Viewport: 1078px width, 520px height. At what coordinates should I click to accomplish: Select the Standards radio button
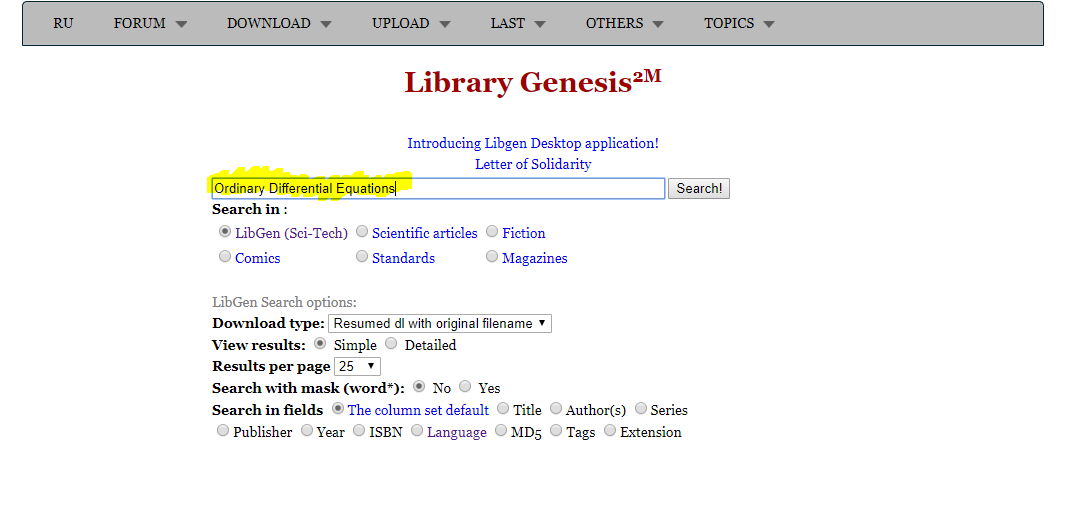pos(362,257)
